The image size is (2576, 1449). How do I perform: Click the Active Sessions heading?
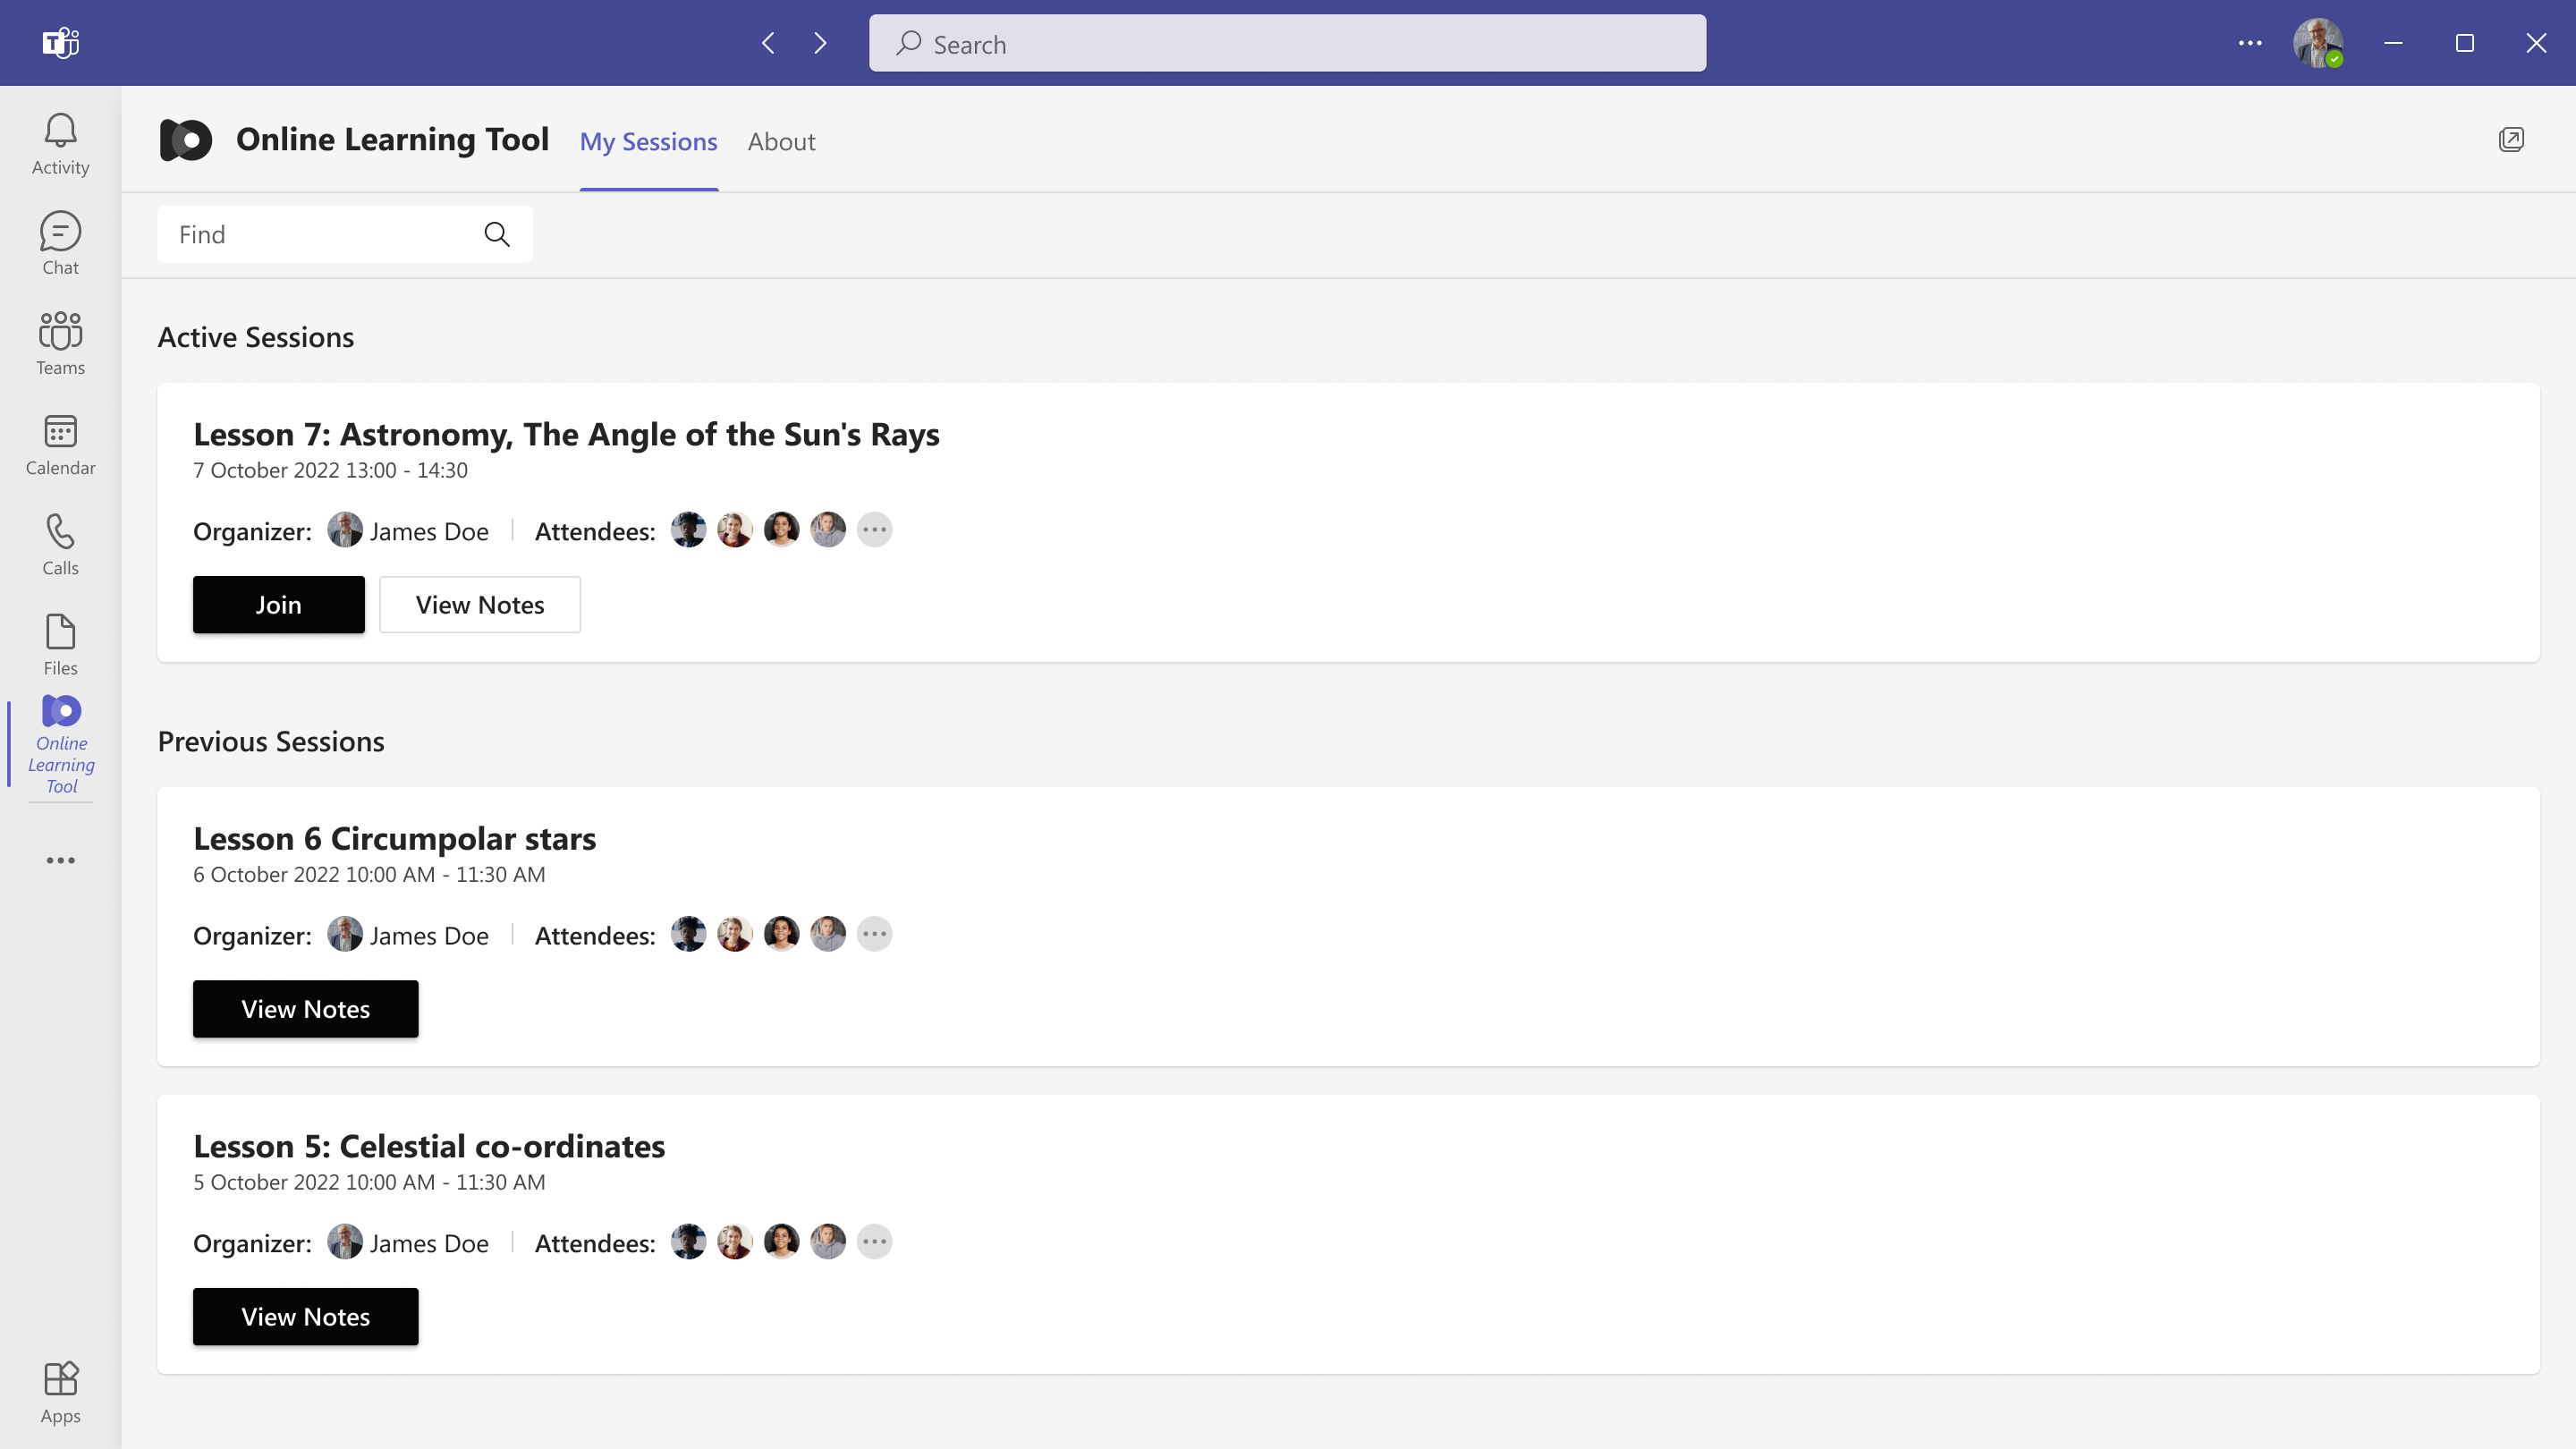256,337
